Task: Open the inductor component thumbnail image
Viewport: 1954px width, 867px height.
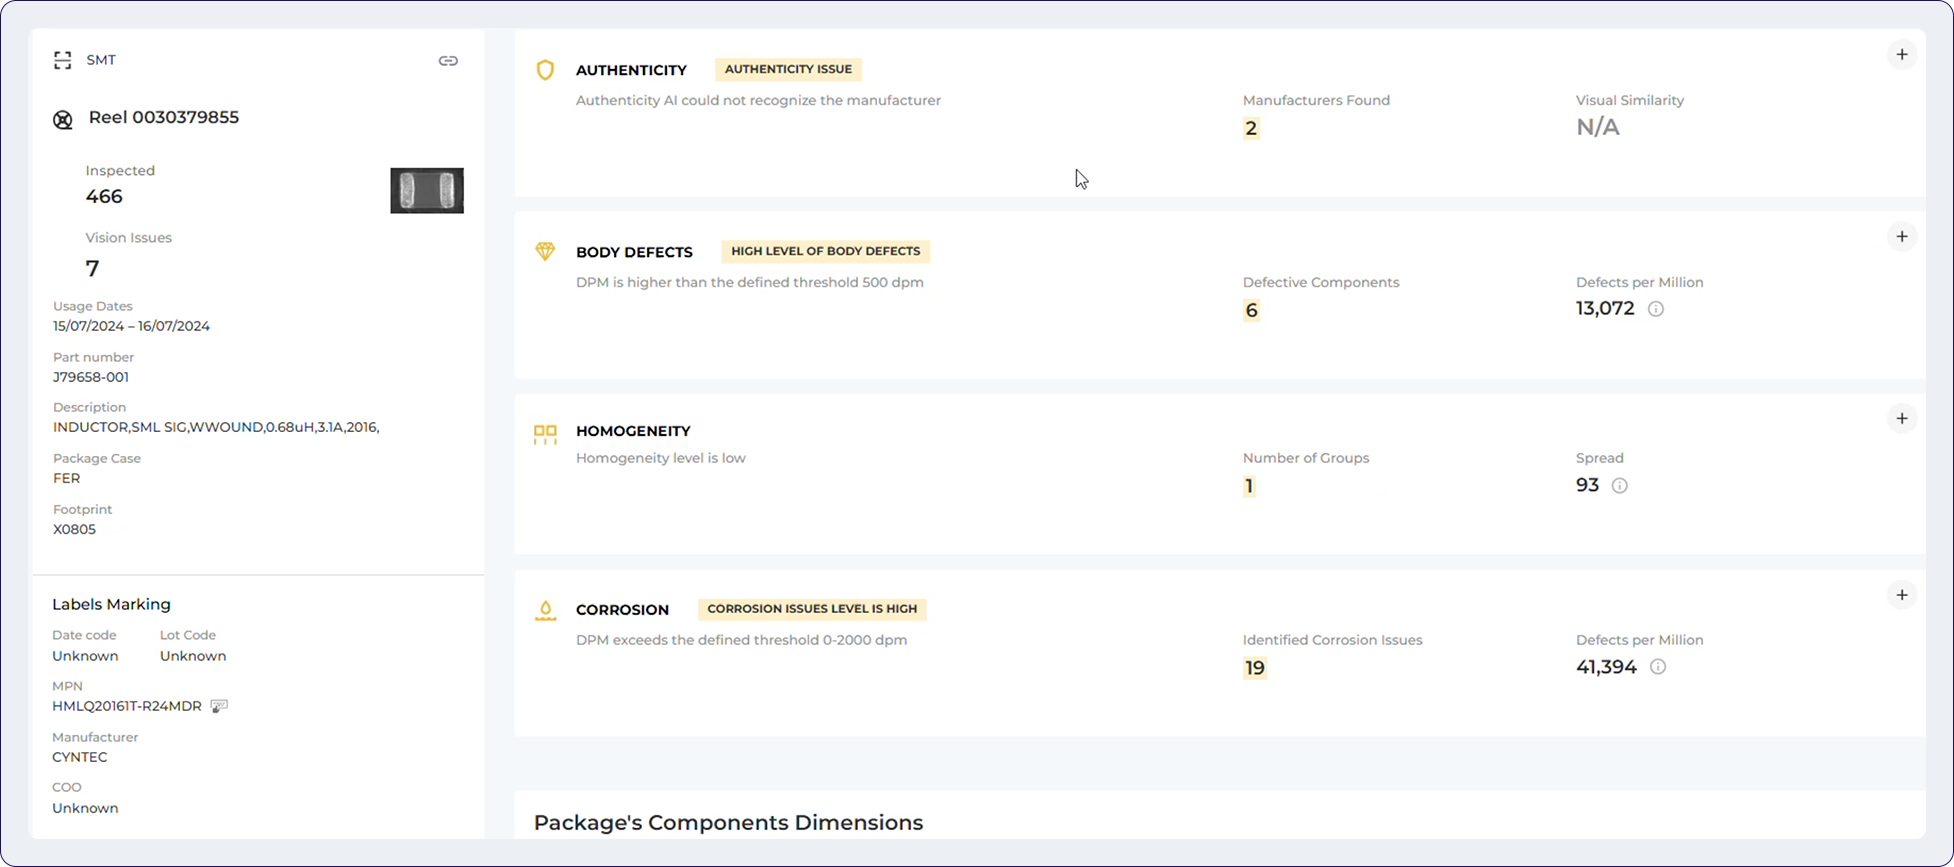Action: 427,190
